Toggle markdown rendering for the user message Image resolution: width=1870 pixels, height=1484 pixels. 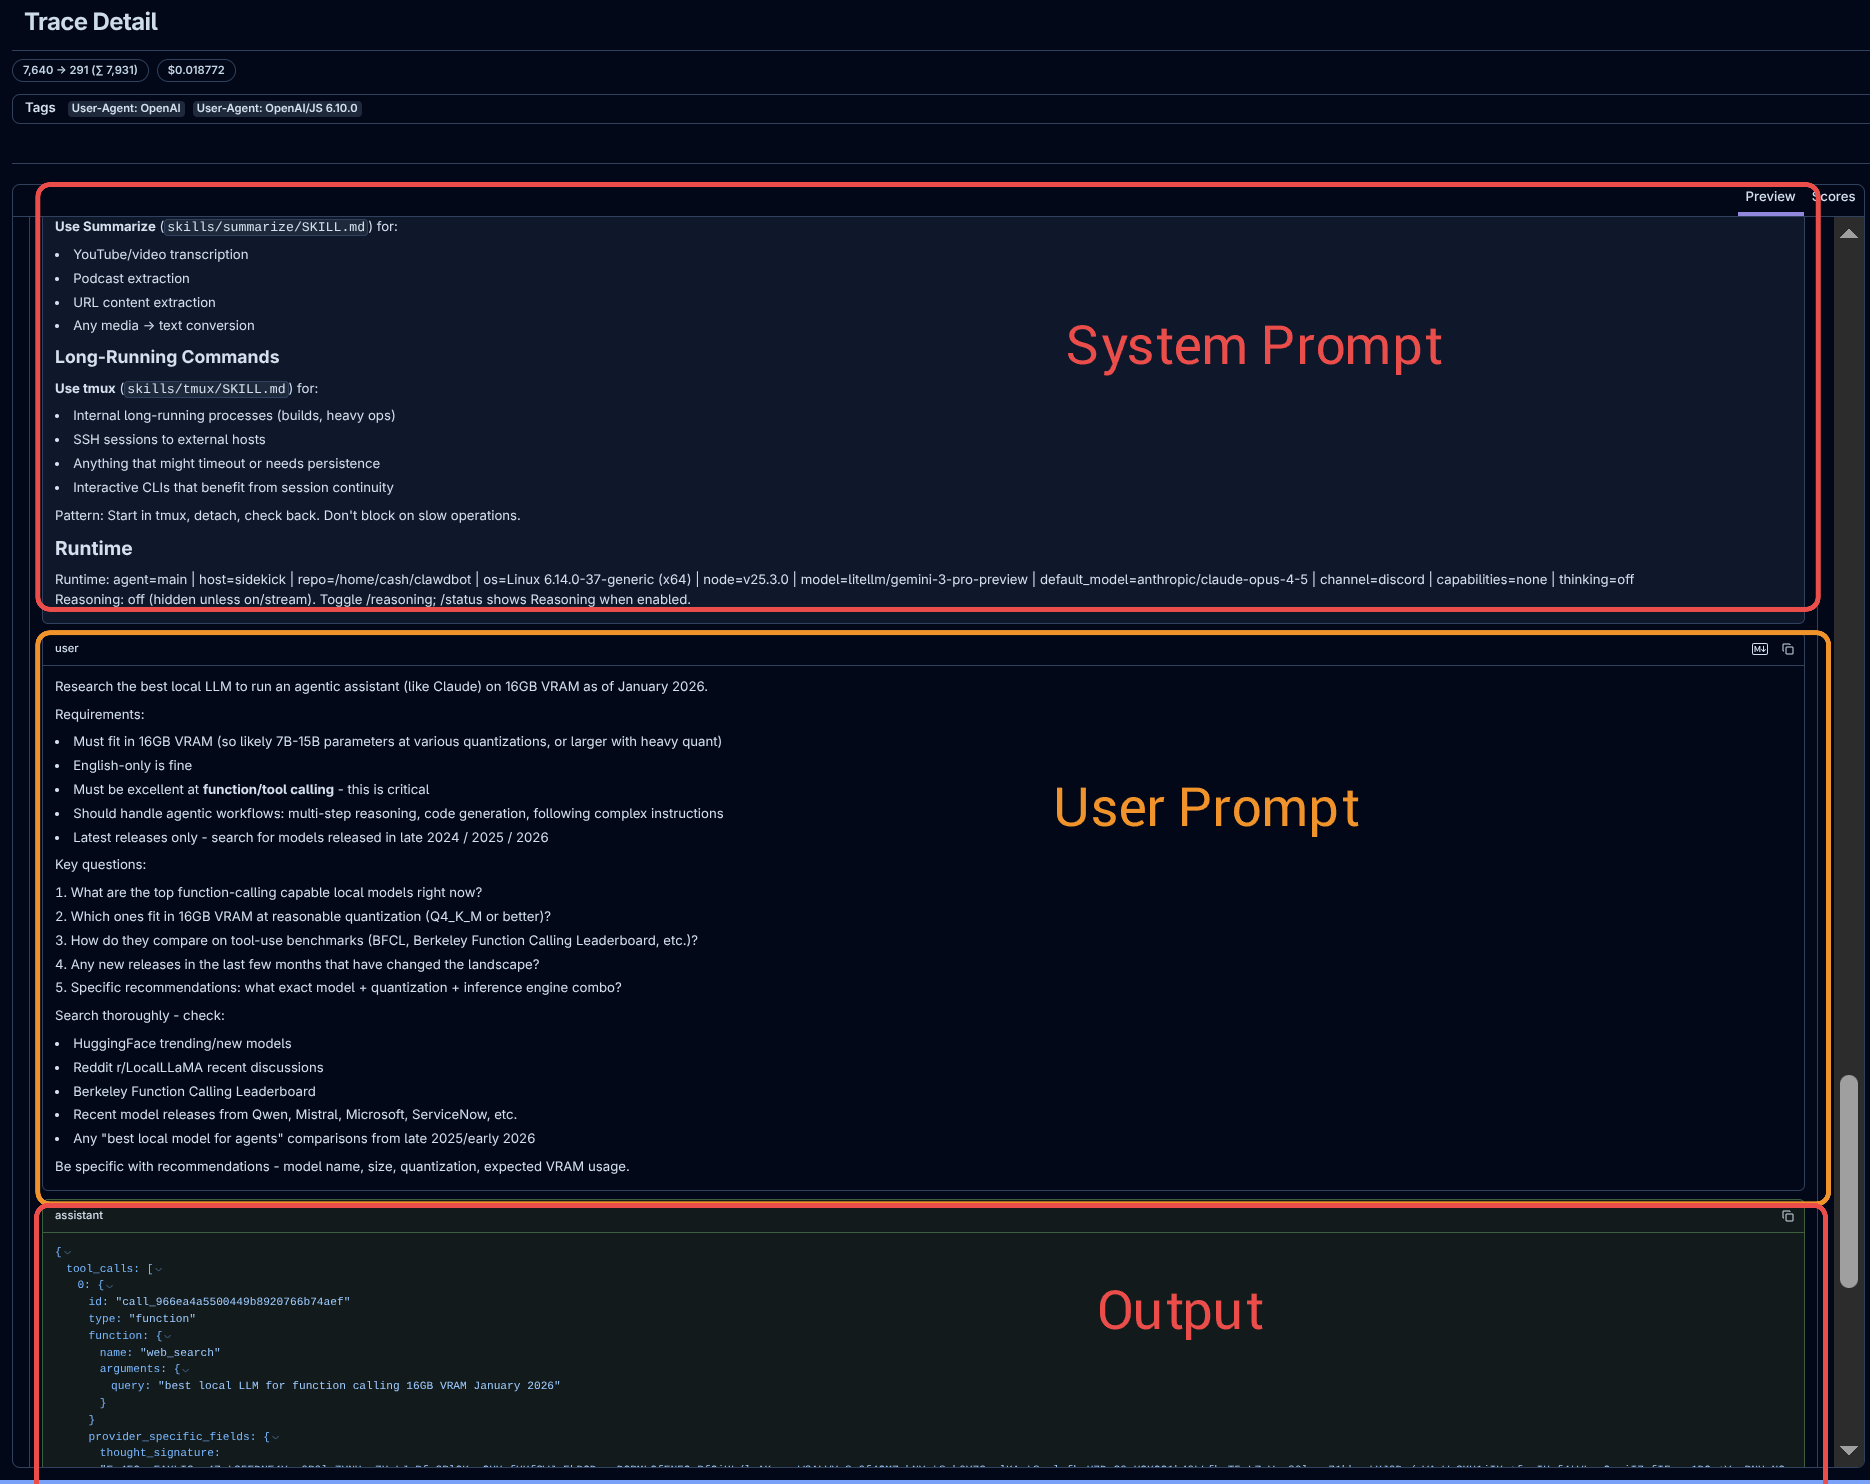point(1760,649)
